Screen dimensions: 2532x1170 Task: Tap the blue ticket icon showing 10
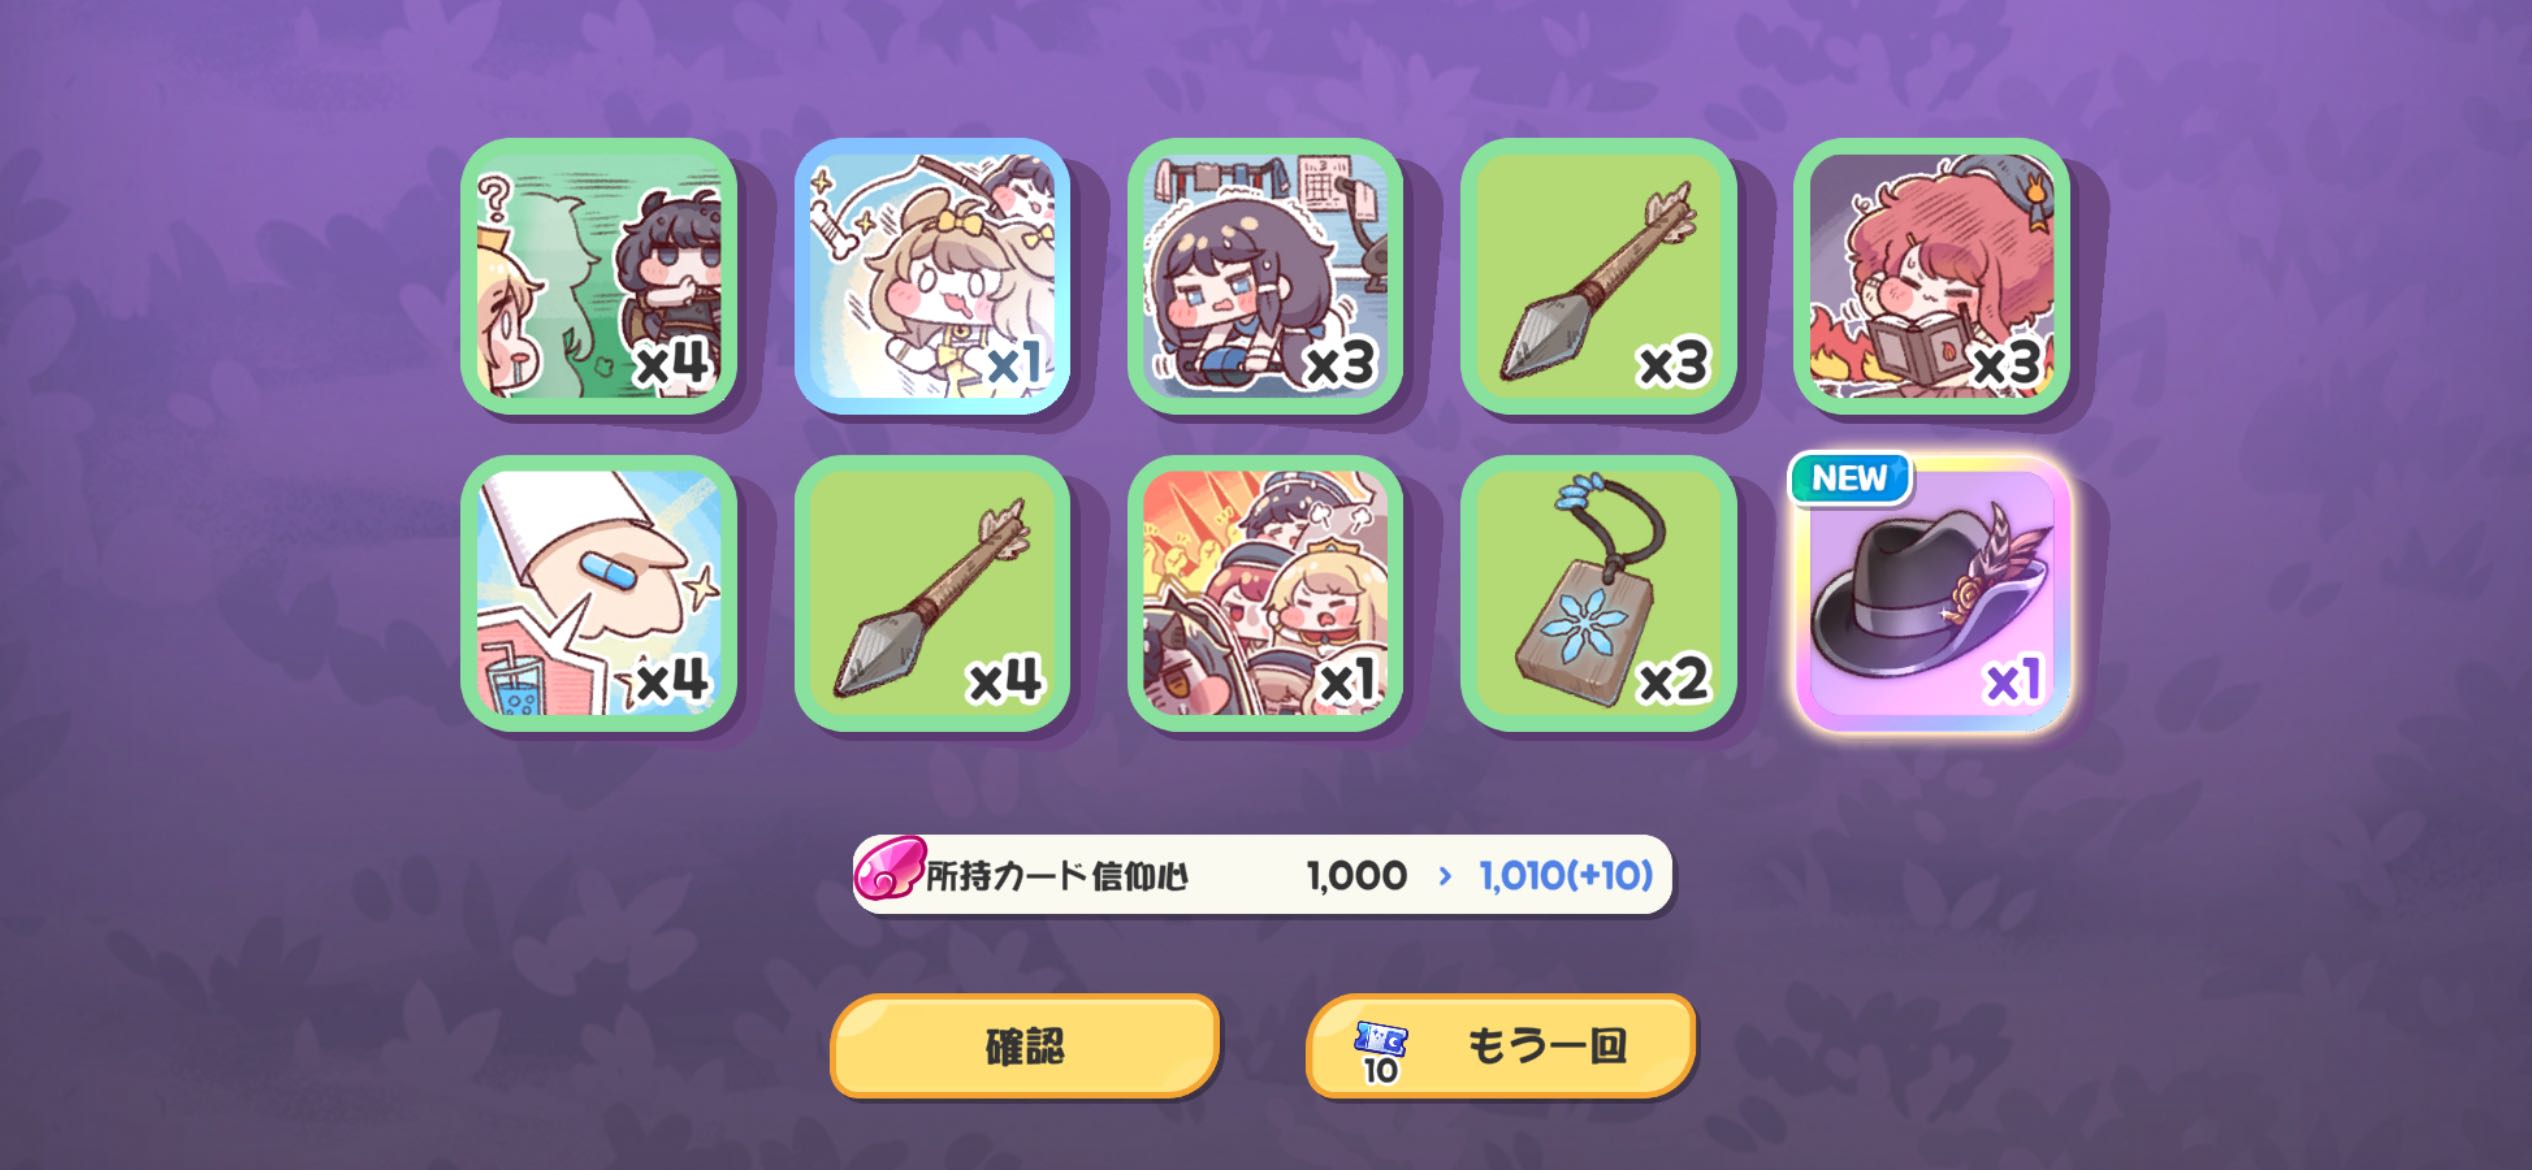tap(1380, 1051)
